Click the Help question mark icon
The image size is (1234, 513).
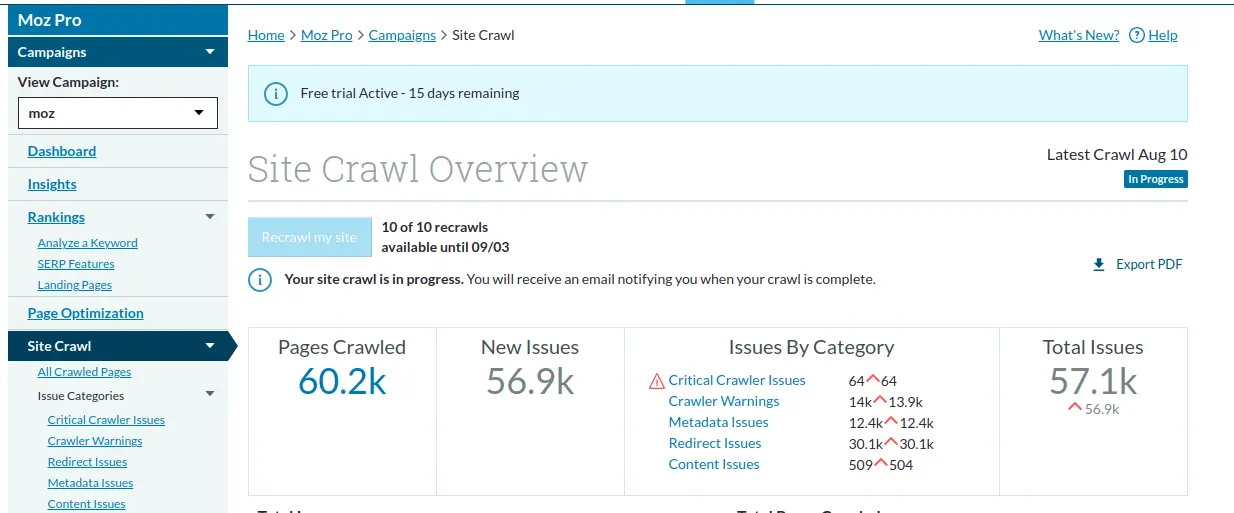[x=1136, y=35]
